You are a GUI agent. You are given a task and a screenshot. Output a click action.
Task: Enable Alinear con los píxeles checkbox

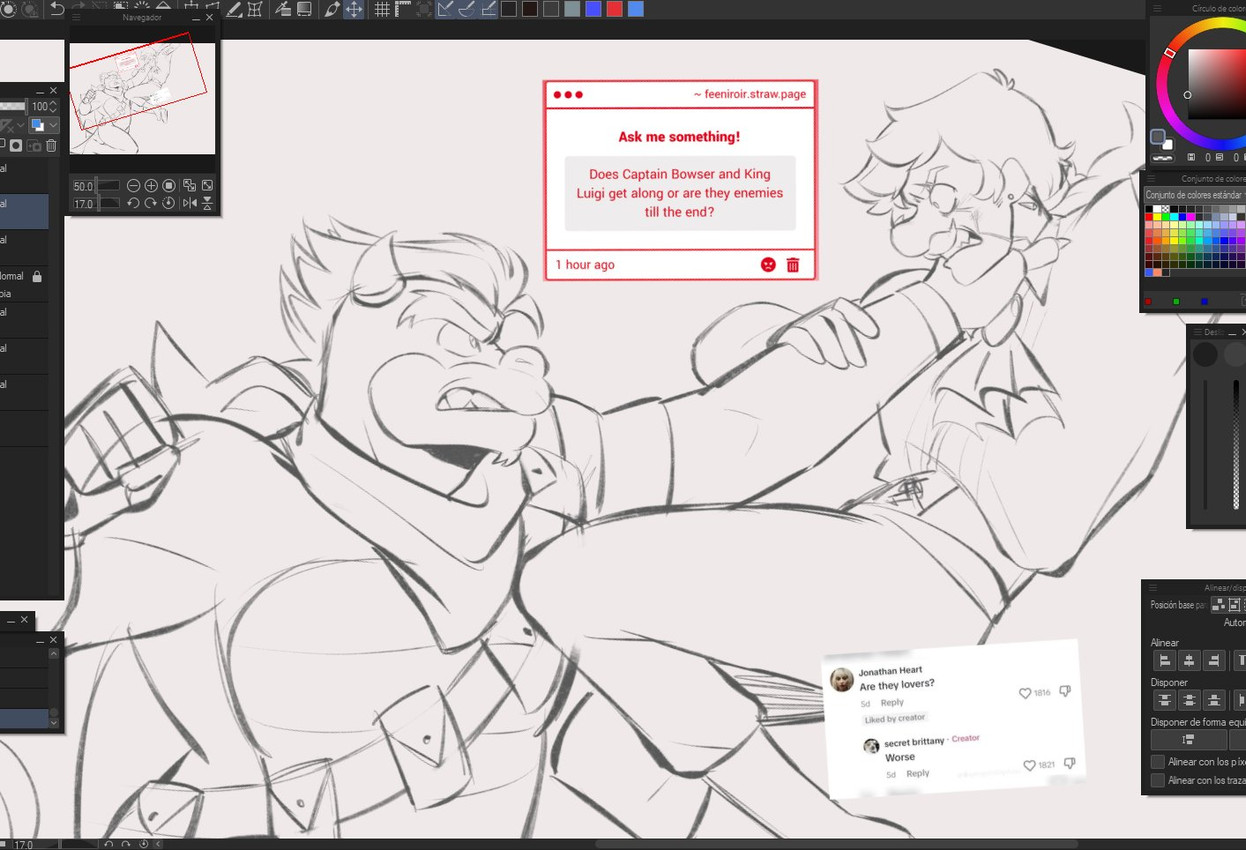point(1158,761)
